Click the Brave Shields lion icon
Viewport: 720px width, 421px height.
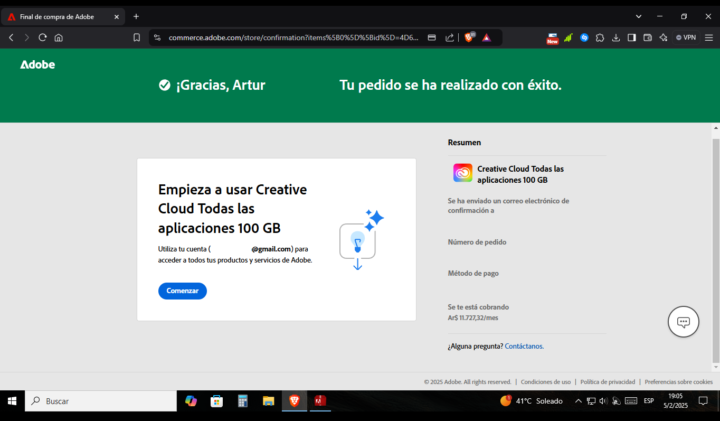click(x=469, y=38)
